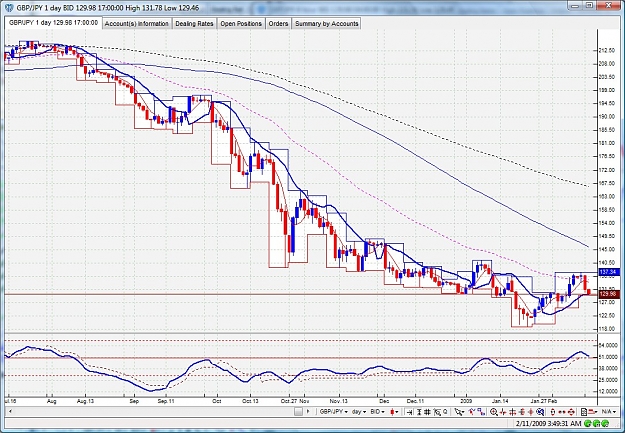Click the blue reset zoom icon
This screenshot has height=433, width=625.
pyautogui.click(x=540, y=412)
